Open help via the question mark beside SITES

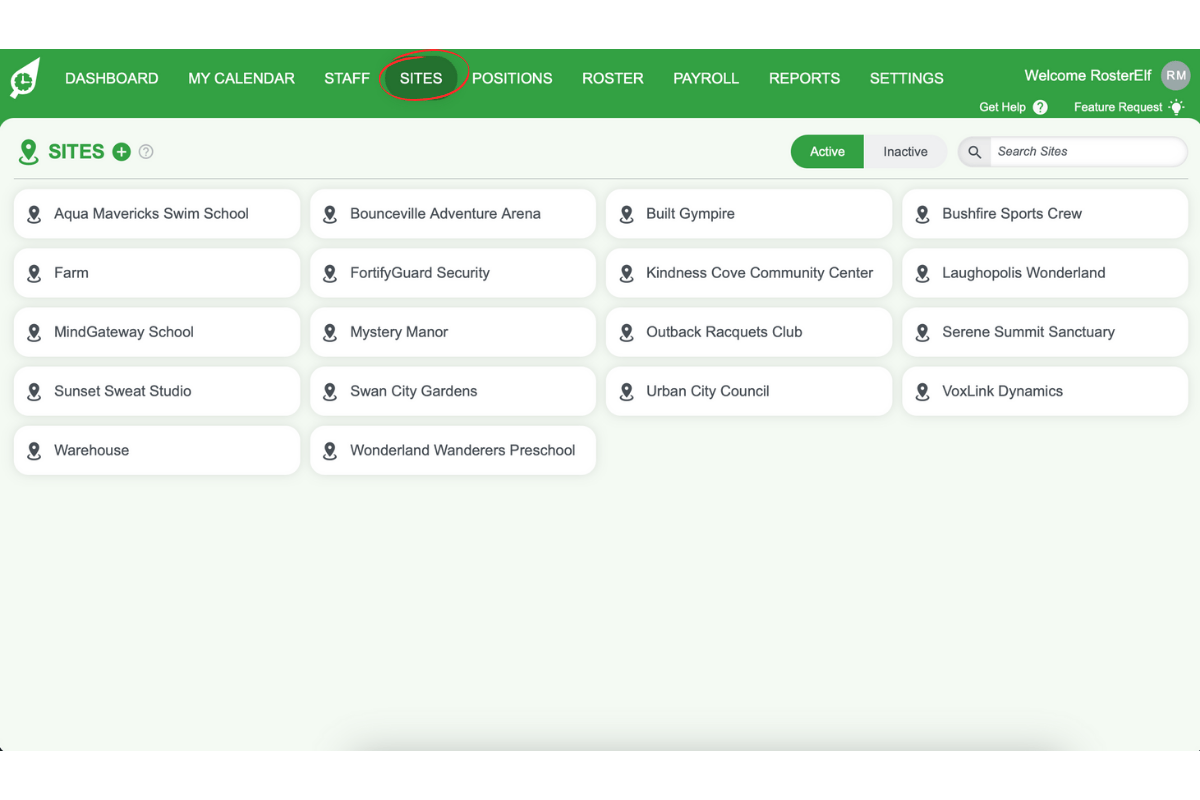[x=146, y=151]
